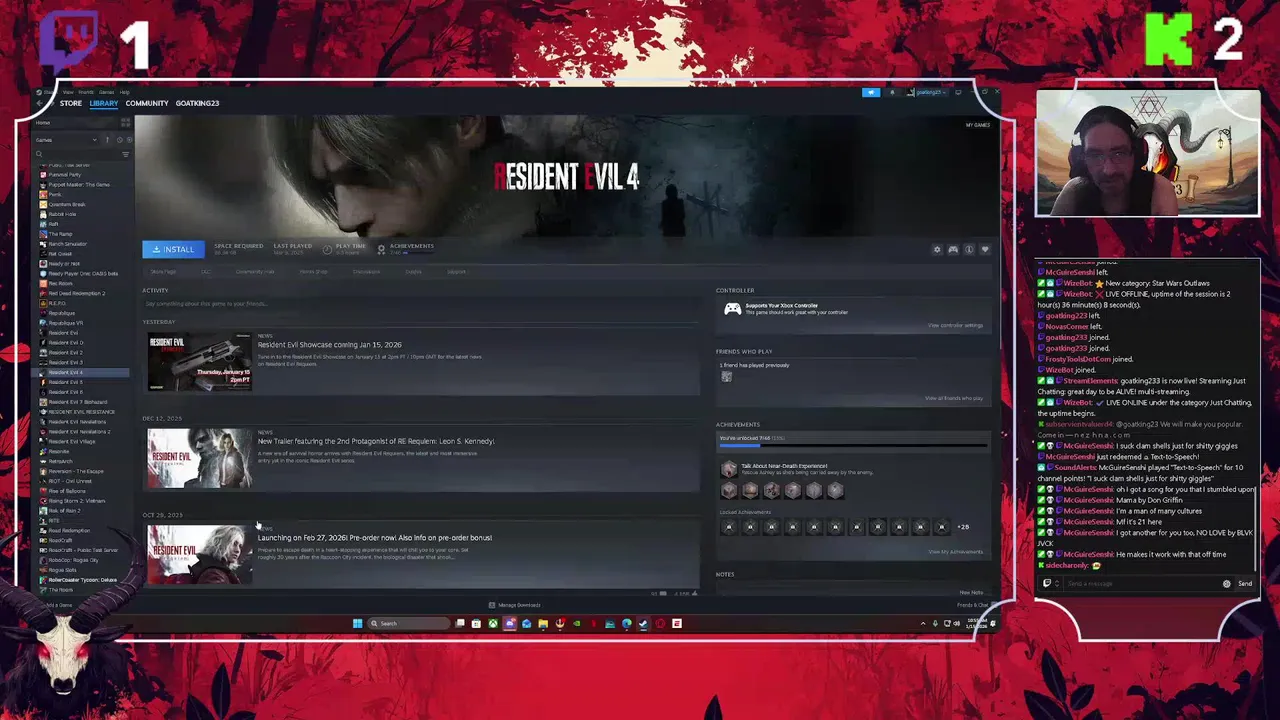This screenshot has height=720, width=1280.
Task: Open the Store tab
Action: [71, 103]
